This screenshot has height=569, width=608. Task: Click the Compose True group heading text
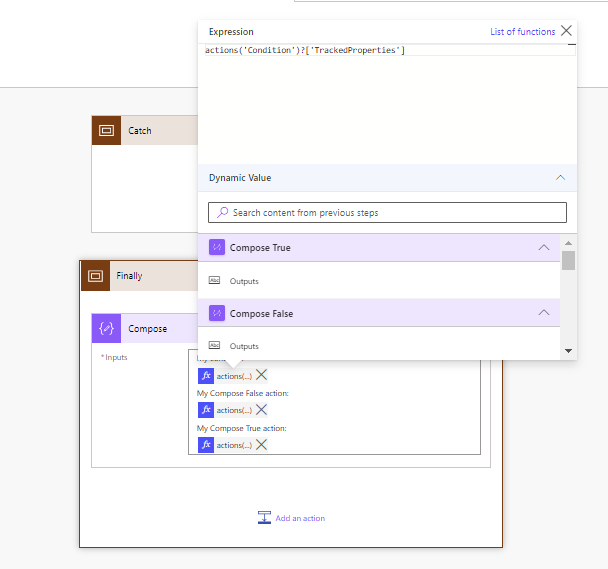[x=260, y=248]
